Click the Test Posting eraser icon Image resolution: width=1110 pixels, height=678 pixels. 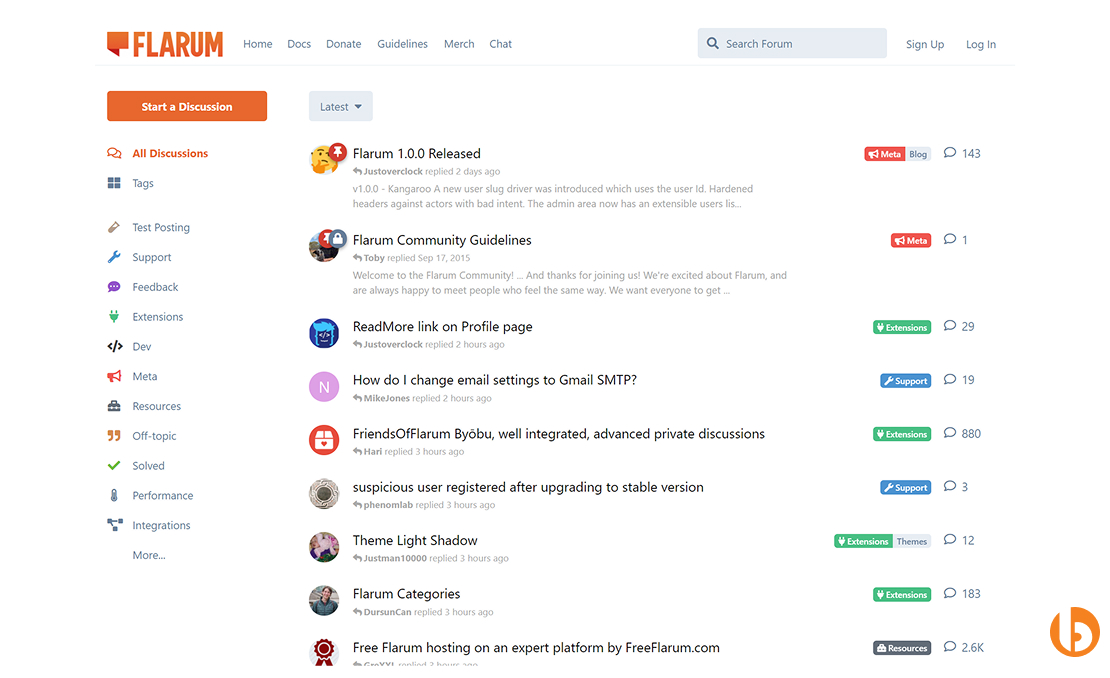[x=114, y=227]
